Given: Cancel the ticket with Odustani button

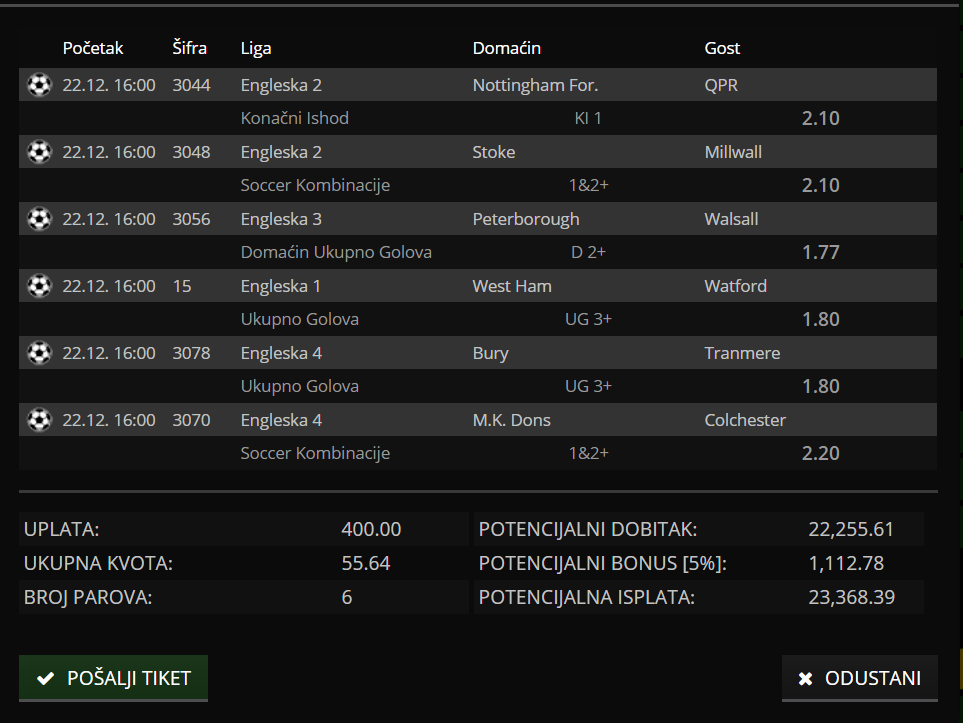Looking at the screenshot, I should [860, 678].
